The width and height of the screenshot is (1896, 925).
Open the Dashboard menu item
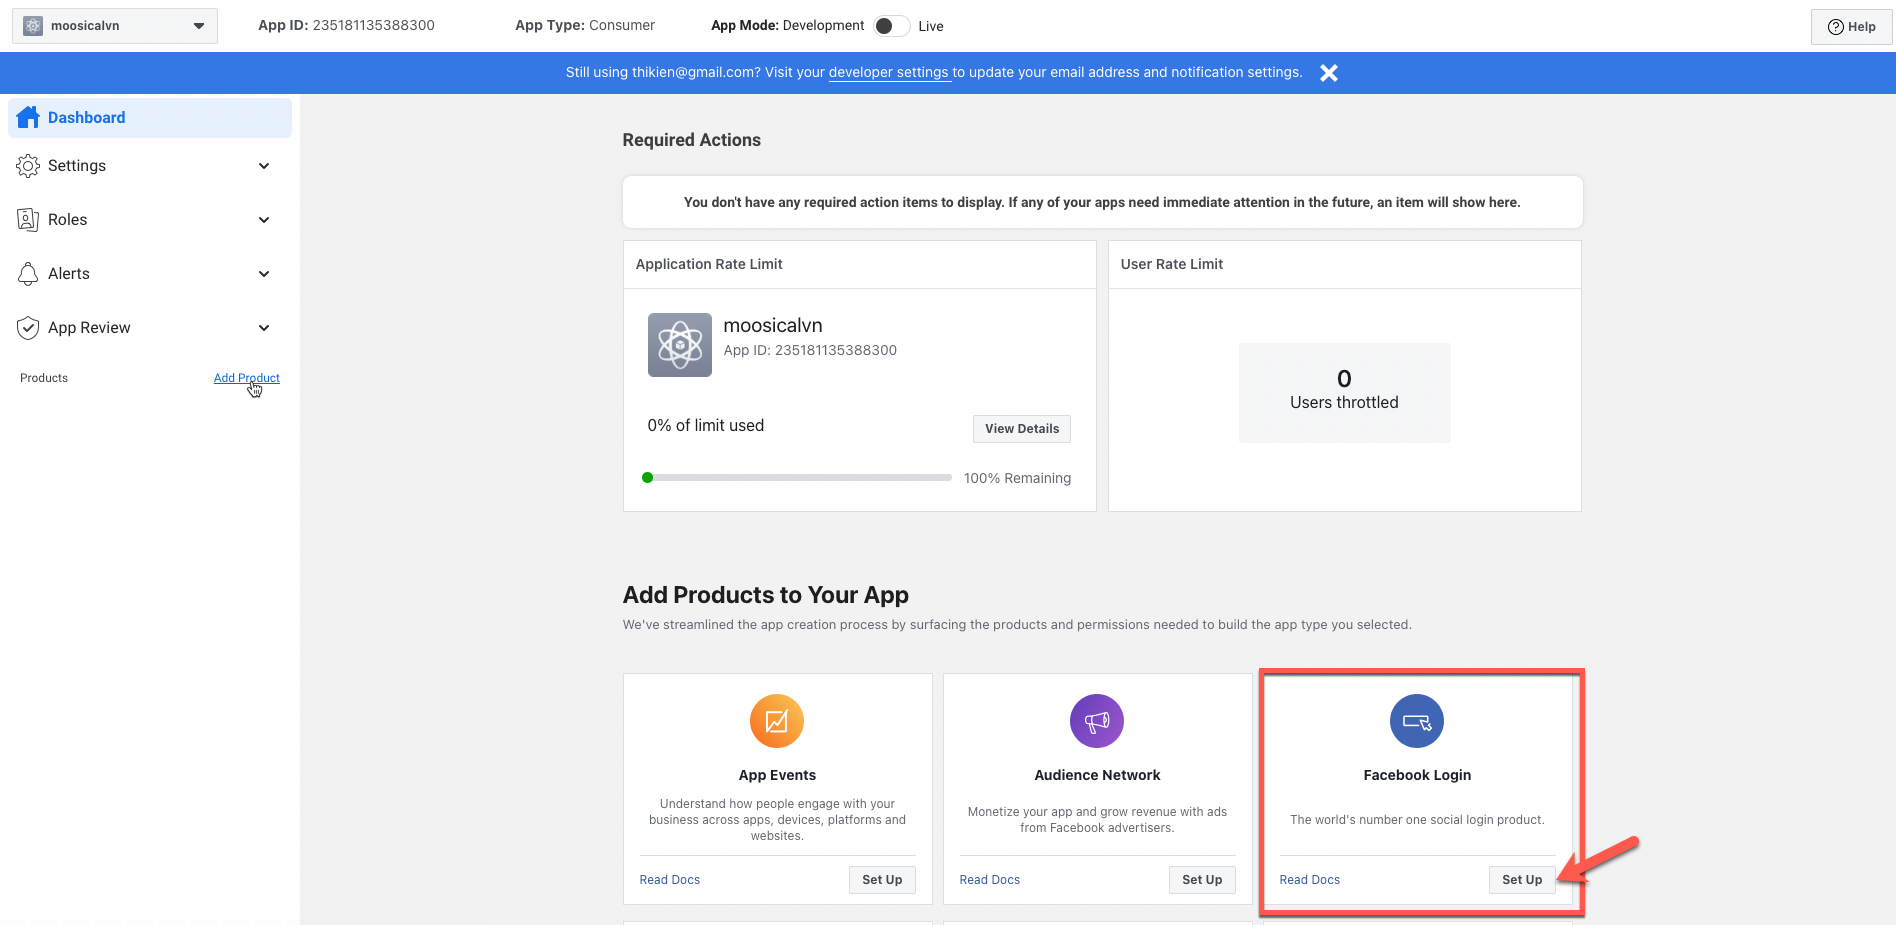pyautogui.click(x=150, y=118)
